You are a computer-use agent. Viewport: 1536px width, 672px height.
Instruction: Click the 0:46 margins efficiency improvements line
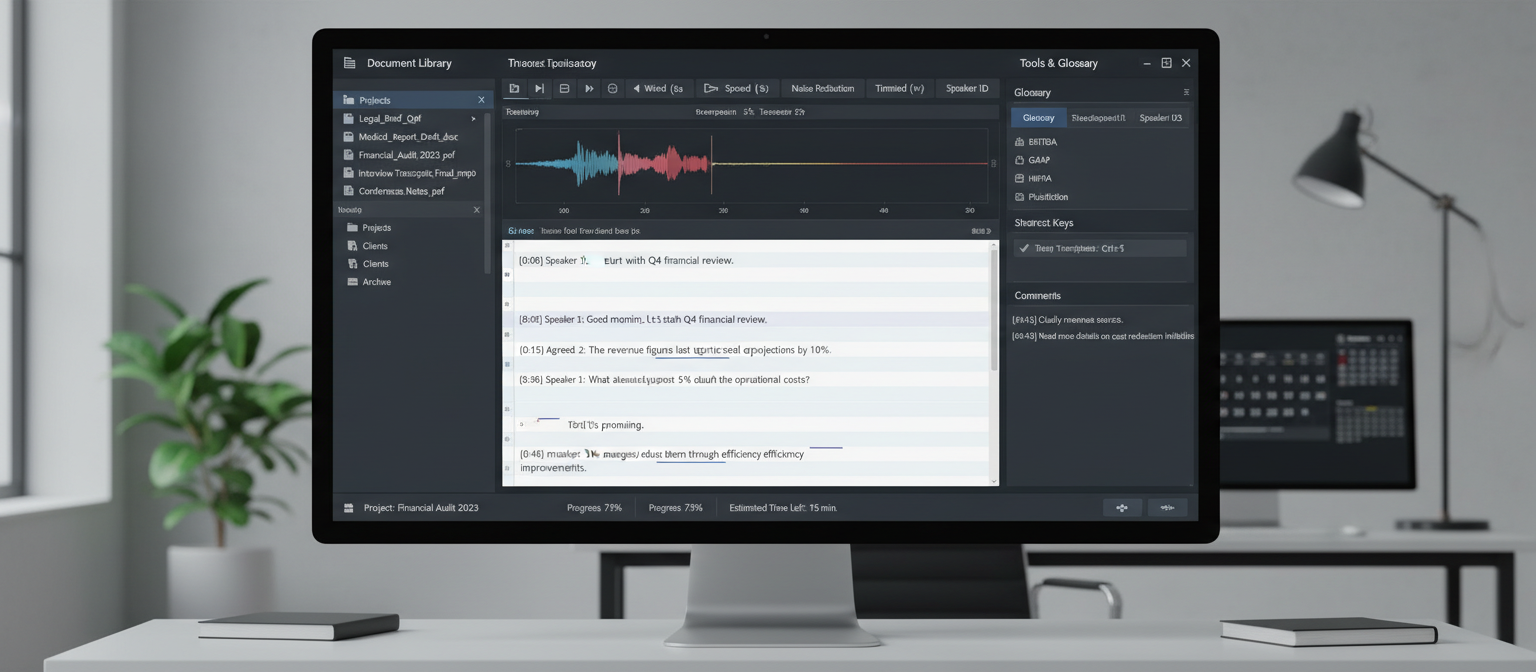[x=661, y=461]
